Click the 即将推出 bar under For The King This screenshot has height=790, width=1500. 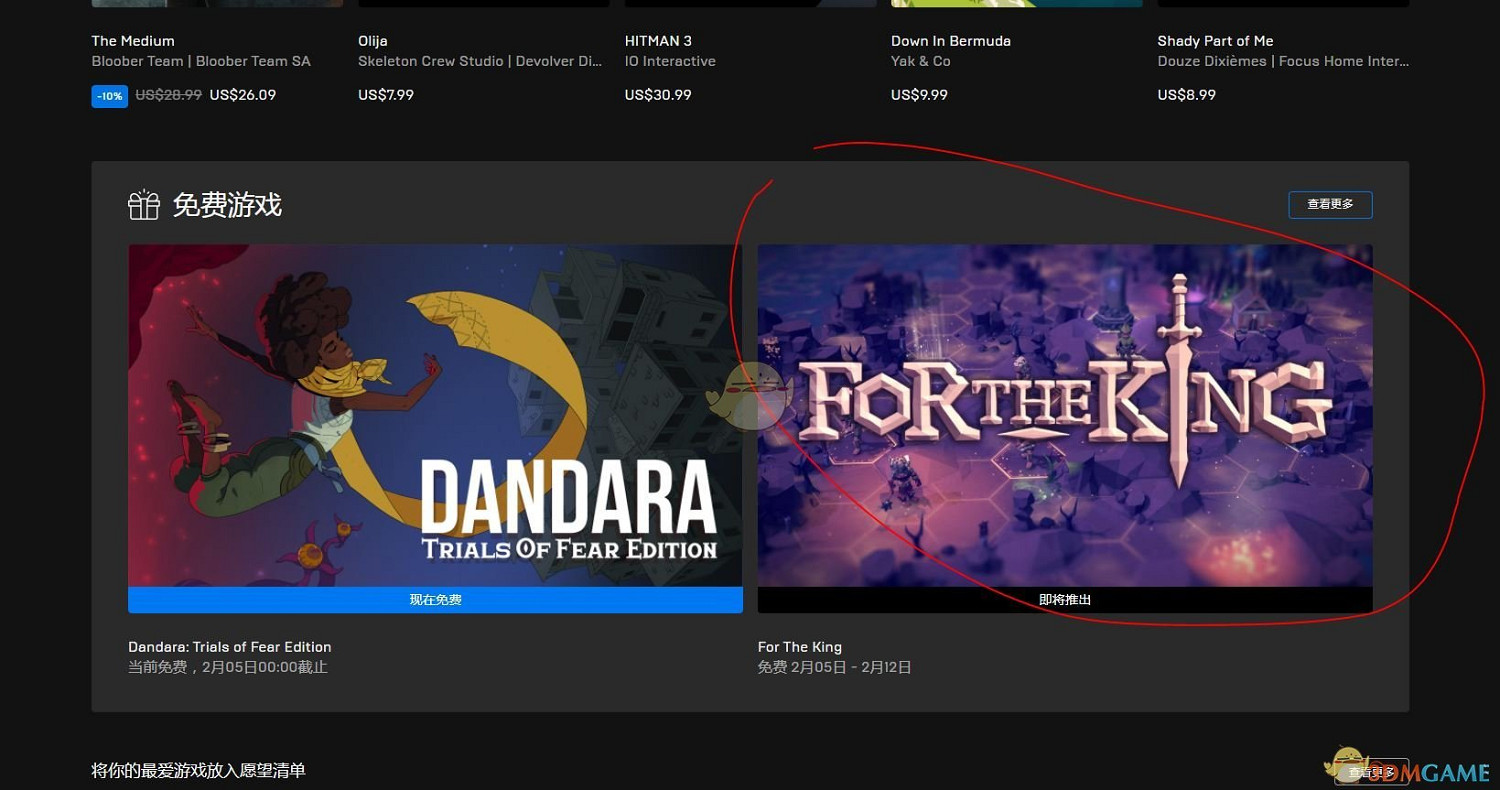1064,600
